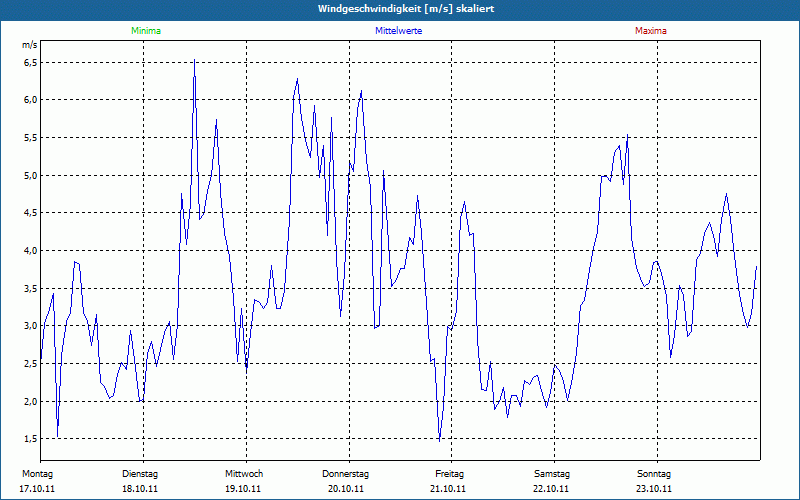
Task: Click the Samstag day label
Action: click(x=552, y=474)
